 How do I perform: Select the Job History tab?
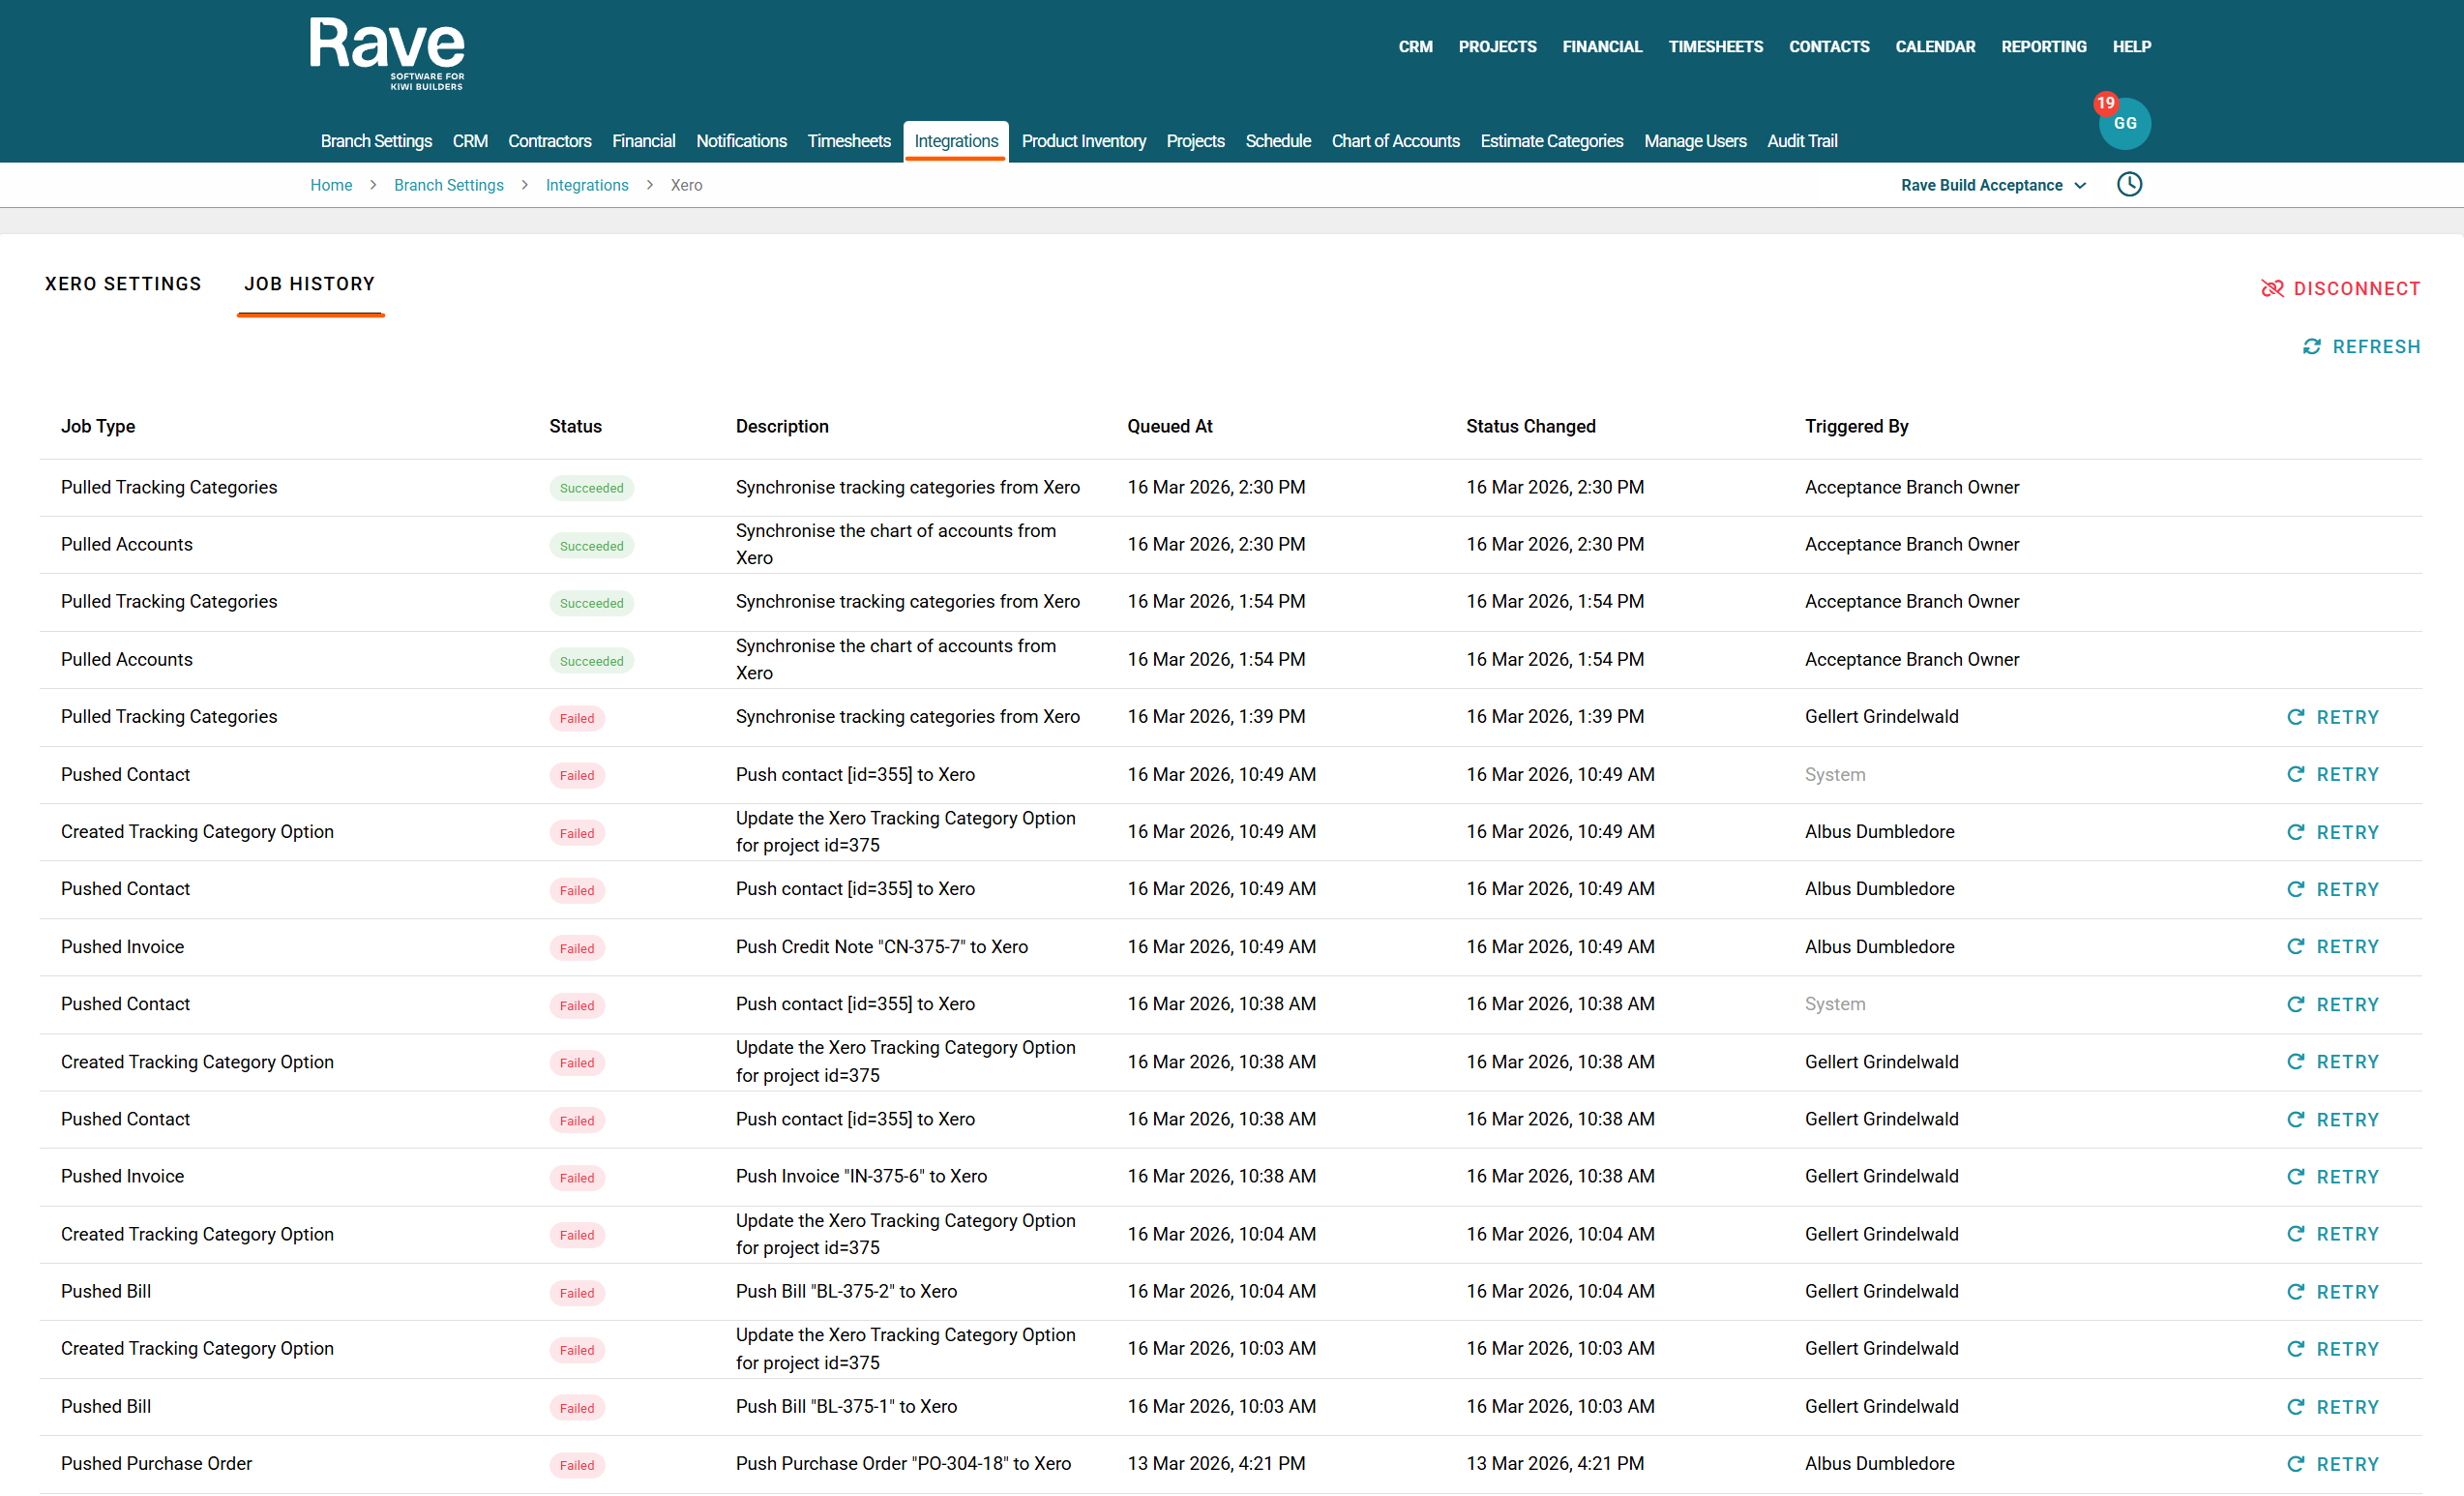coord(310,284)
